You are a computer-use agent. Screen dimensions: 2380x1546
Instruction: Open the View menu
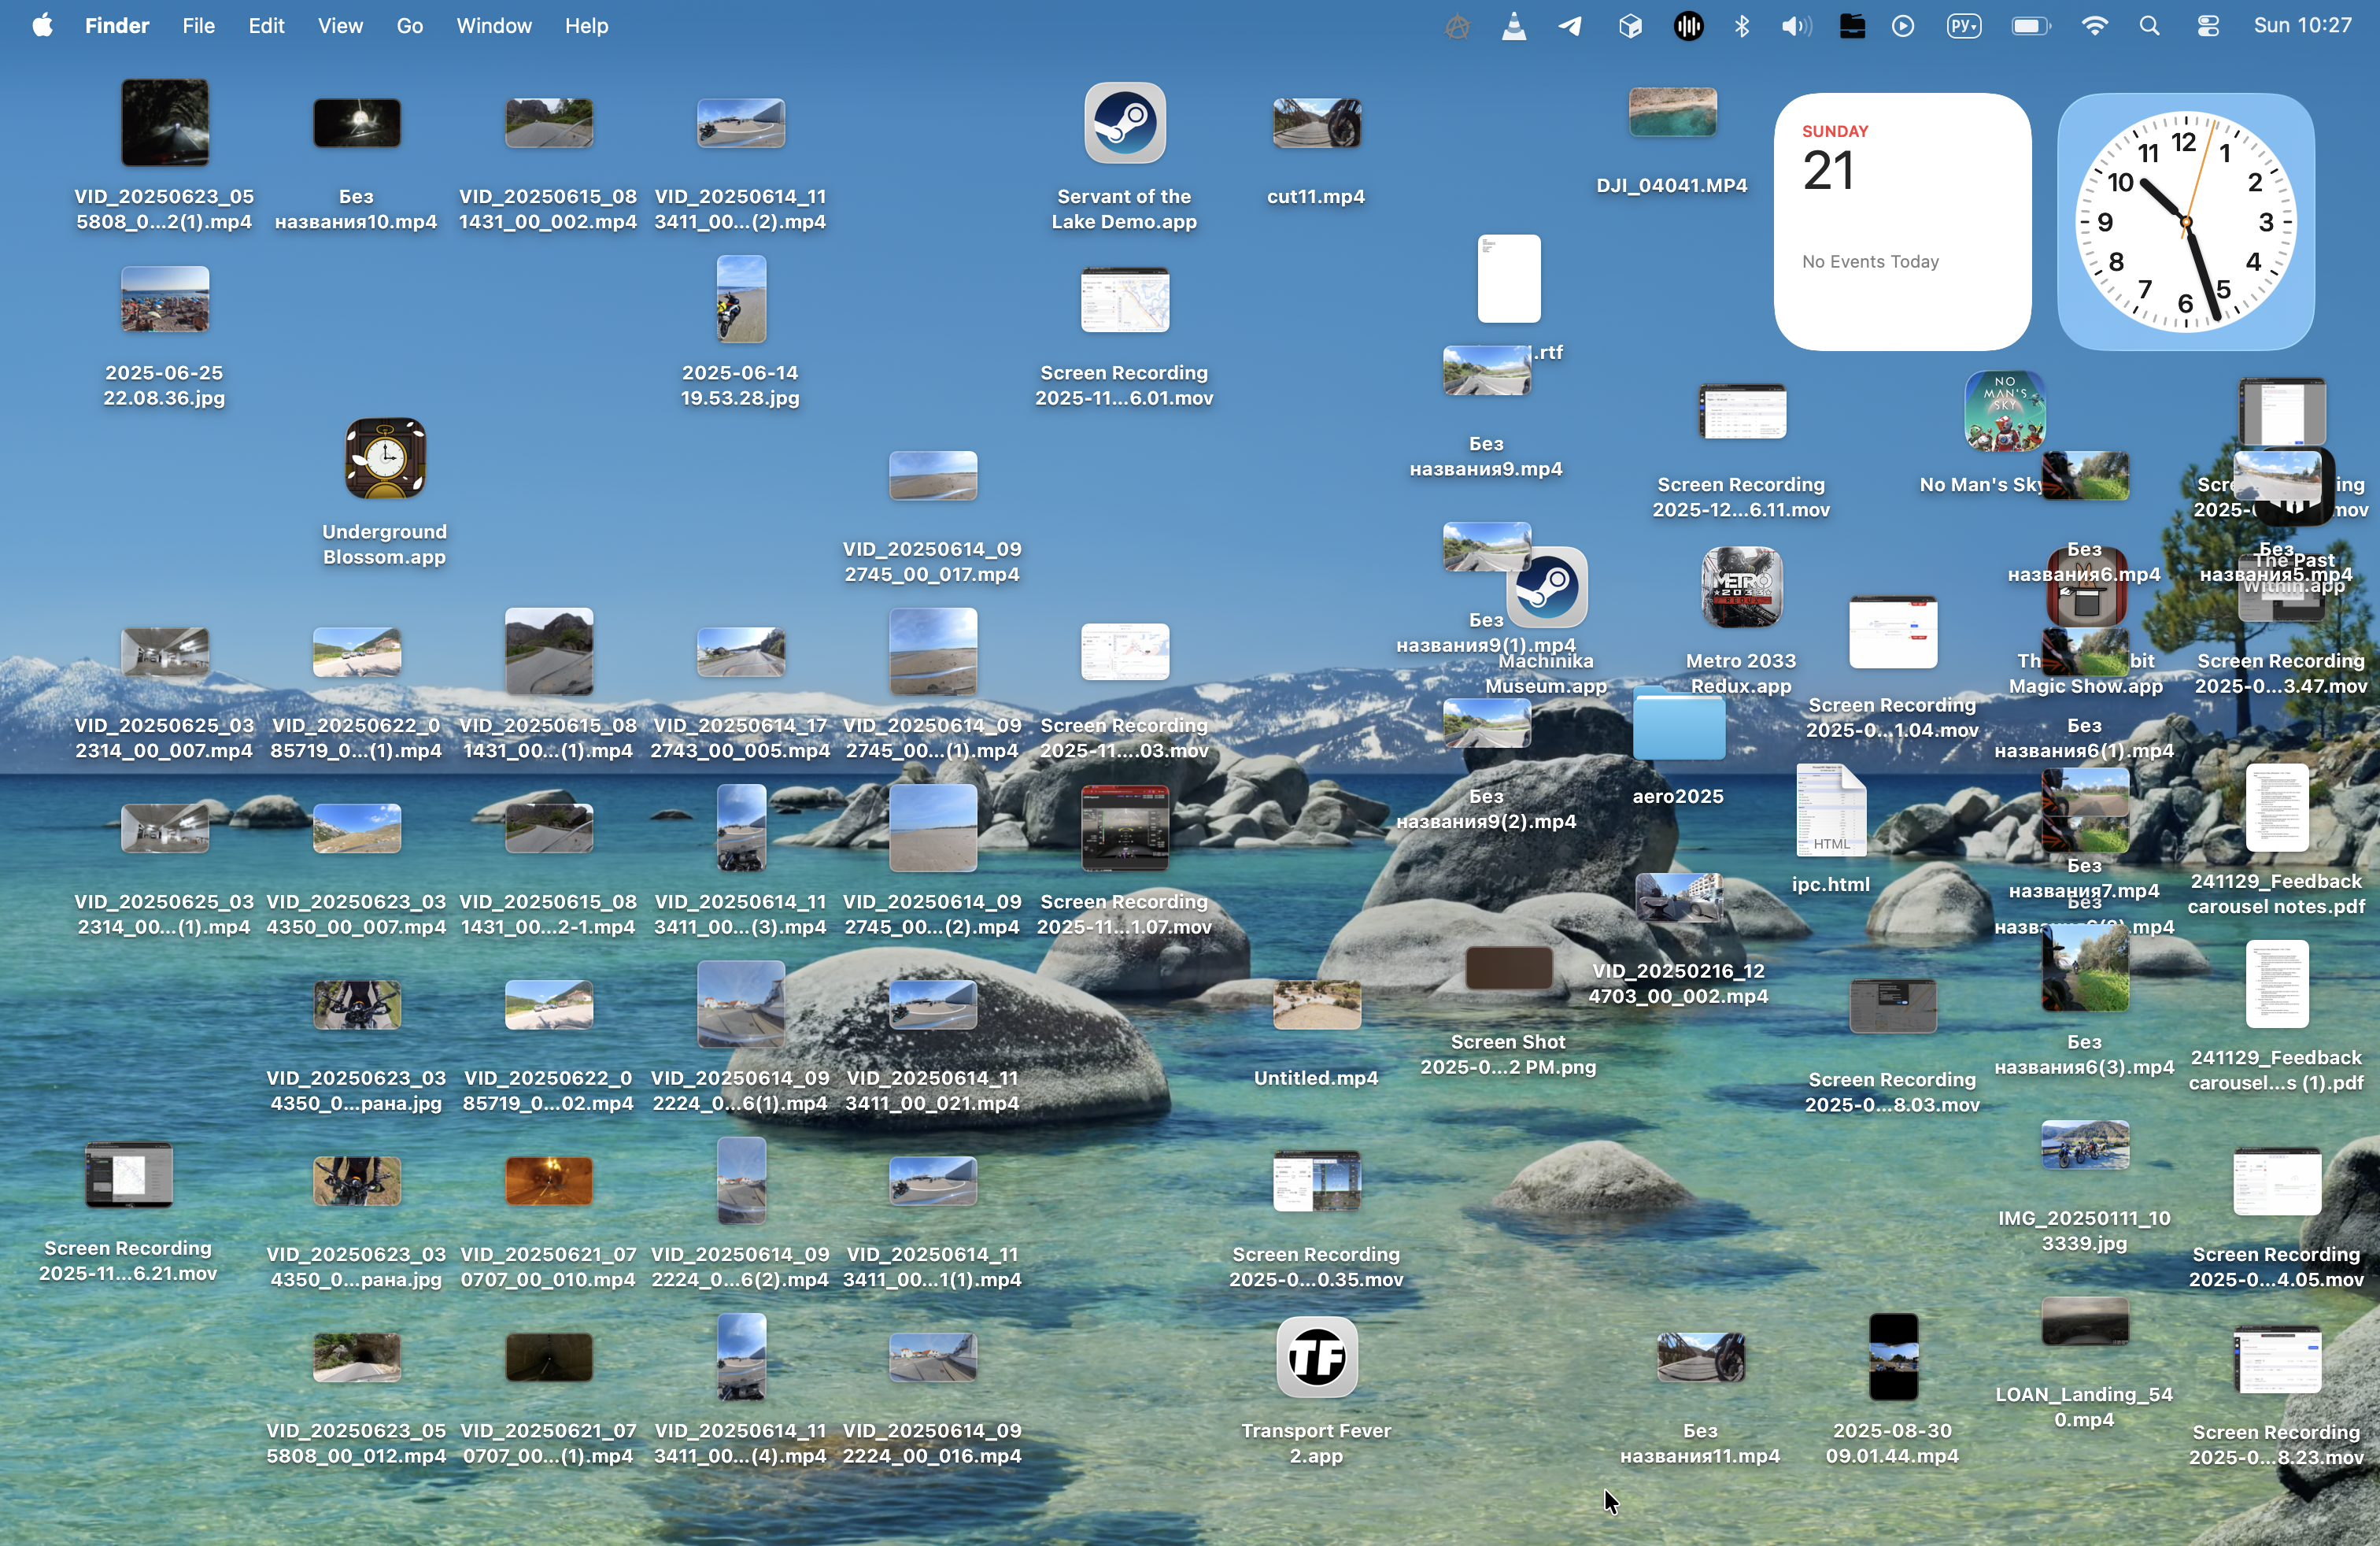340,26
